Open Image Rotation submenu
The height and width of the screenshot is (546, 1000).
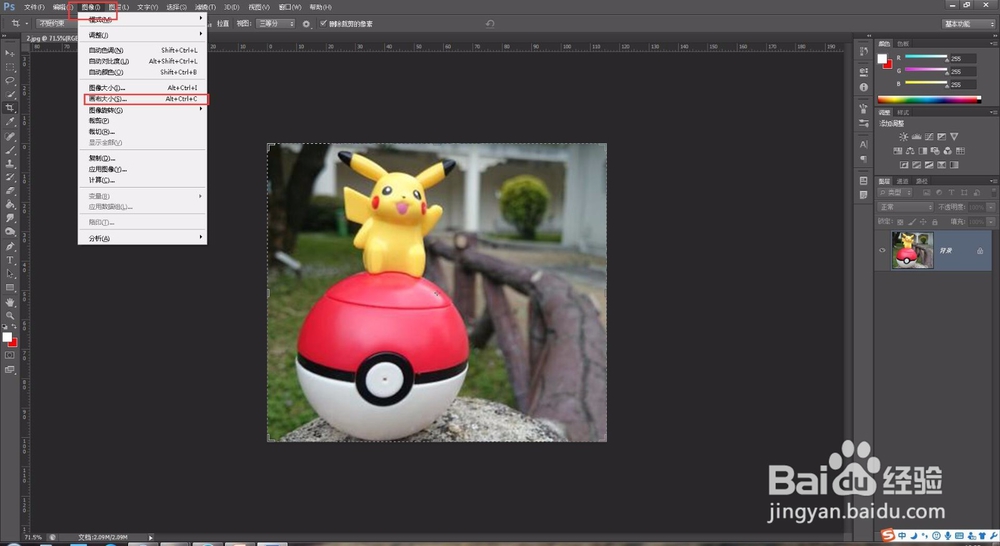tap(142, 110)
